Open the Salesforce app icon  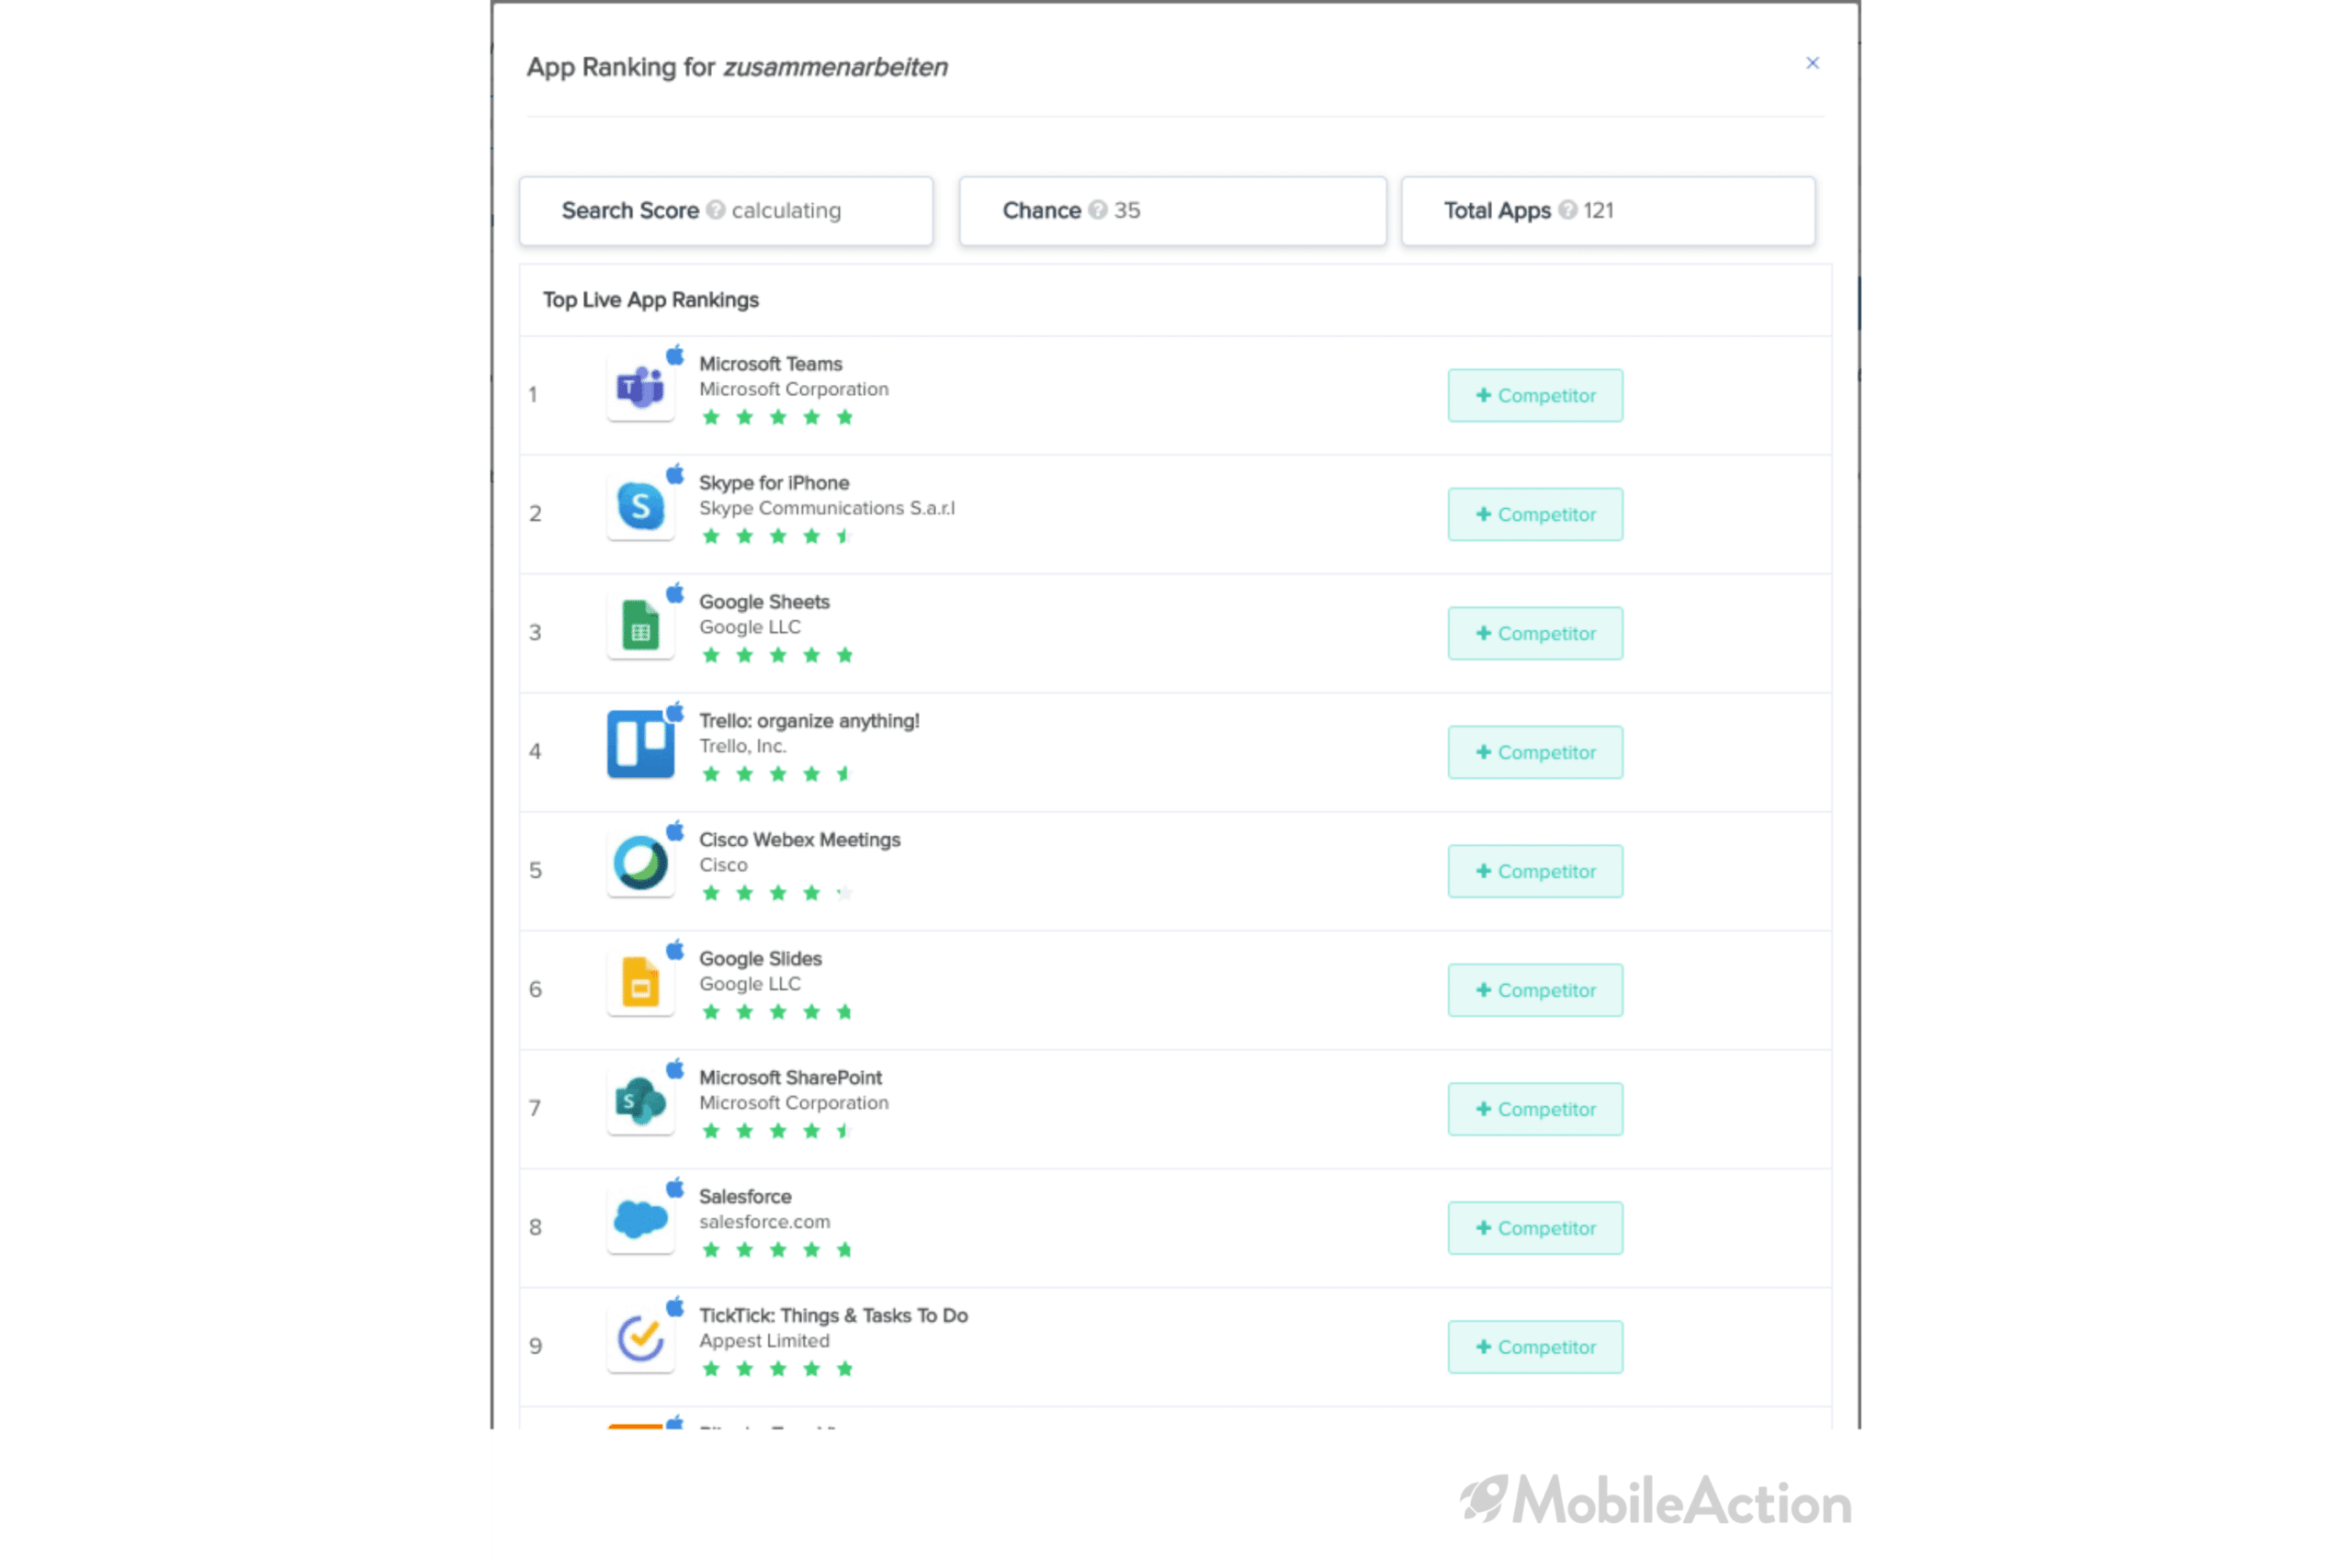pos(641,1220)
